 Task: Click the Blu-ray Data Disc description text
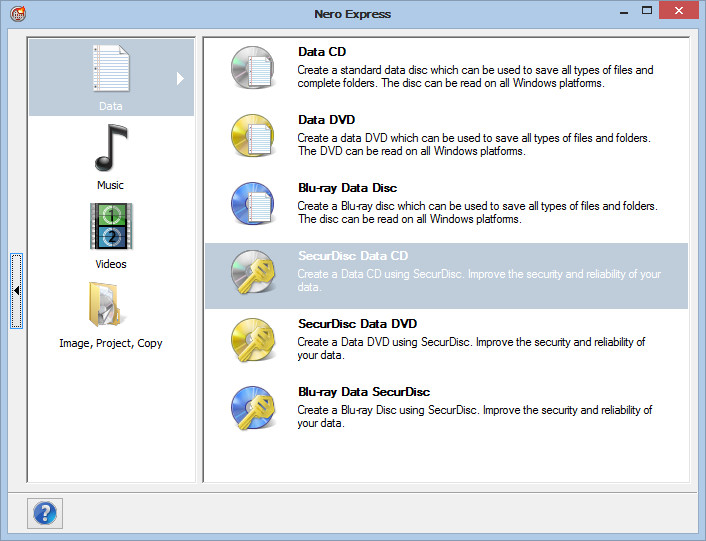point(477,212)
